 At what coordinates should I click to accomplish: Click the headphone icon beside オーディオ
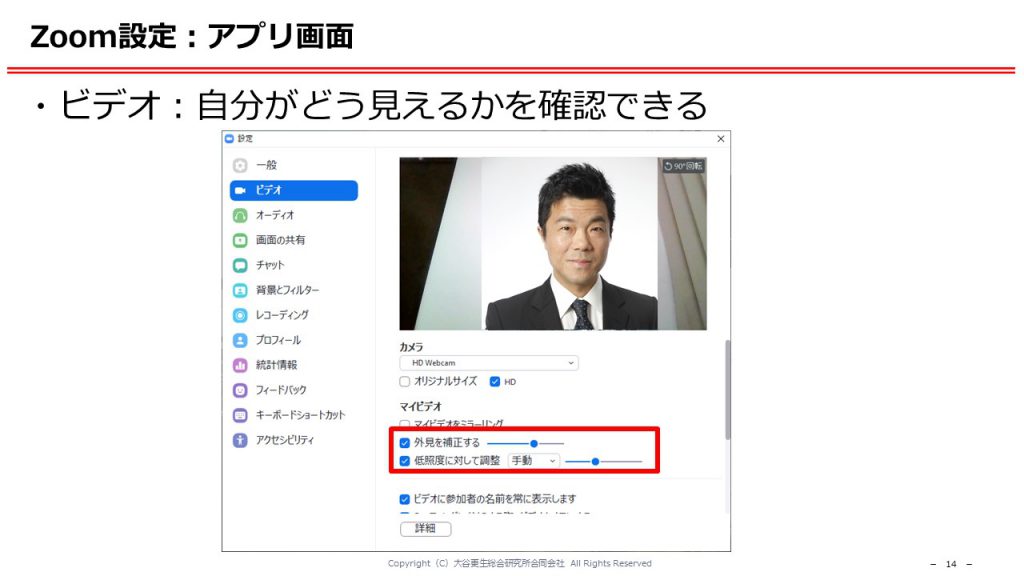click(x=240, y=216)
